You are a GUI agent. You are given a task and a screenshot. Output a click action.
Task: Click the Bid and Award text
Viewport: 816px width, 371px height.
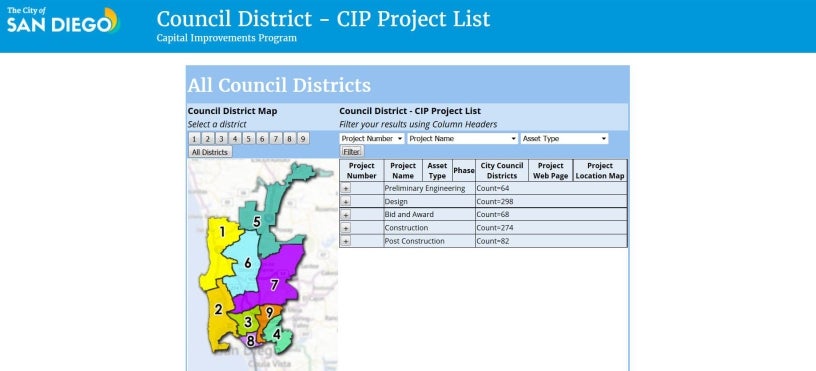409,214
